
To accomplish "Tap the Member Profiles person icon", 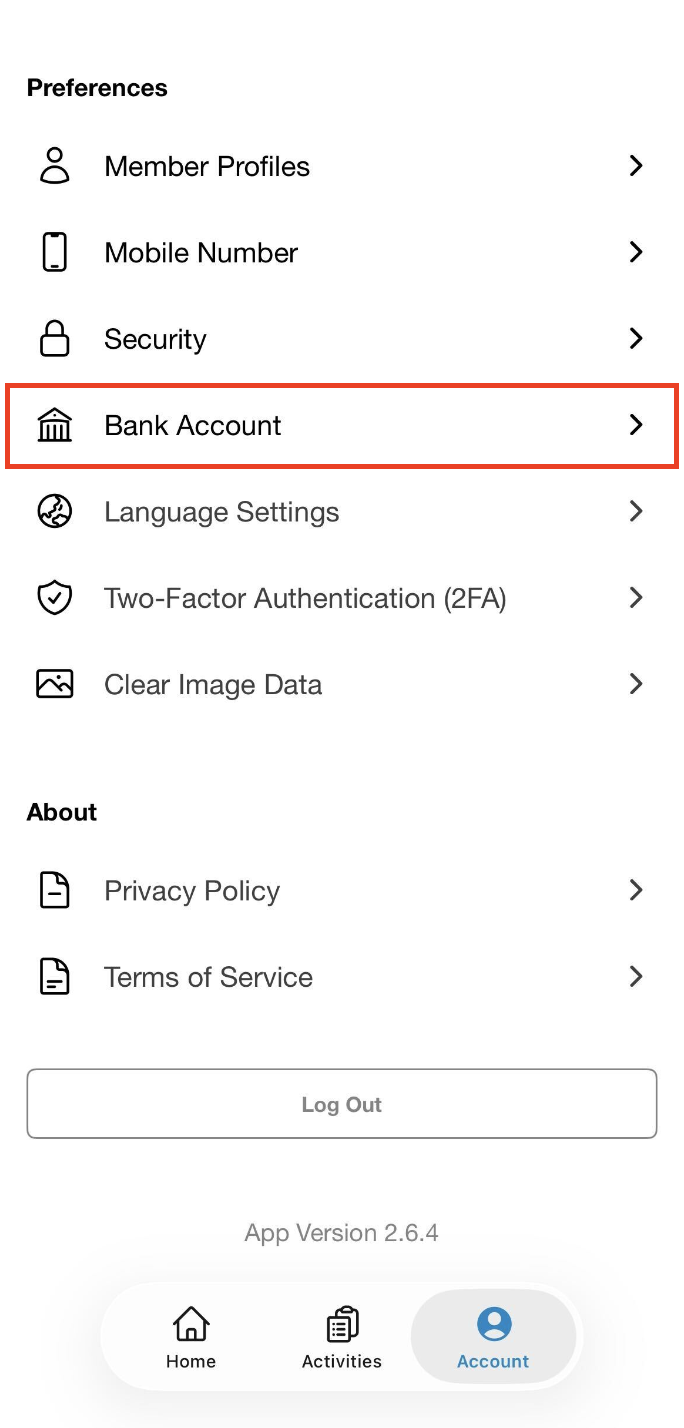I will [55, 166].
